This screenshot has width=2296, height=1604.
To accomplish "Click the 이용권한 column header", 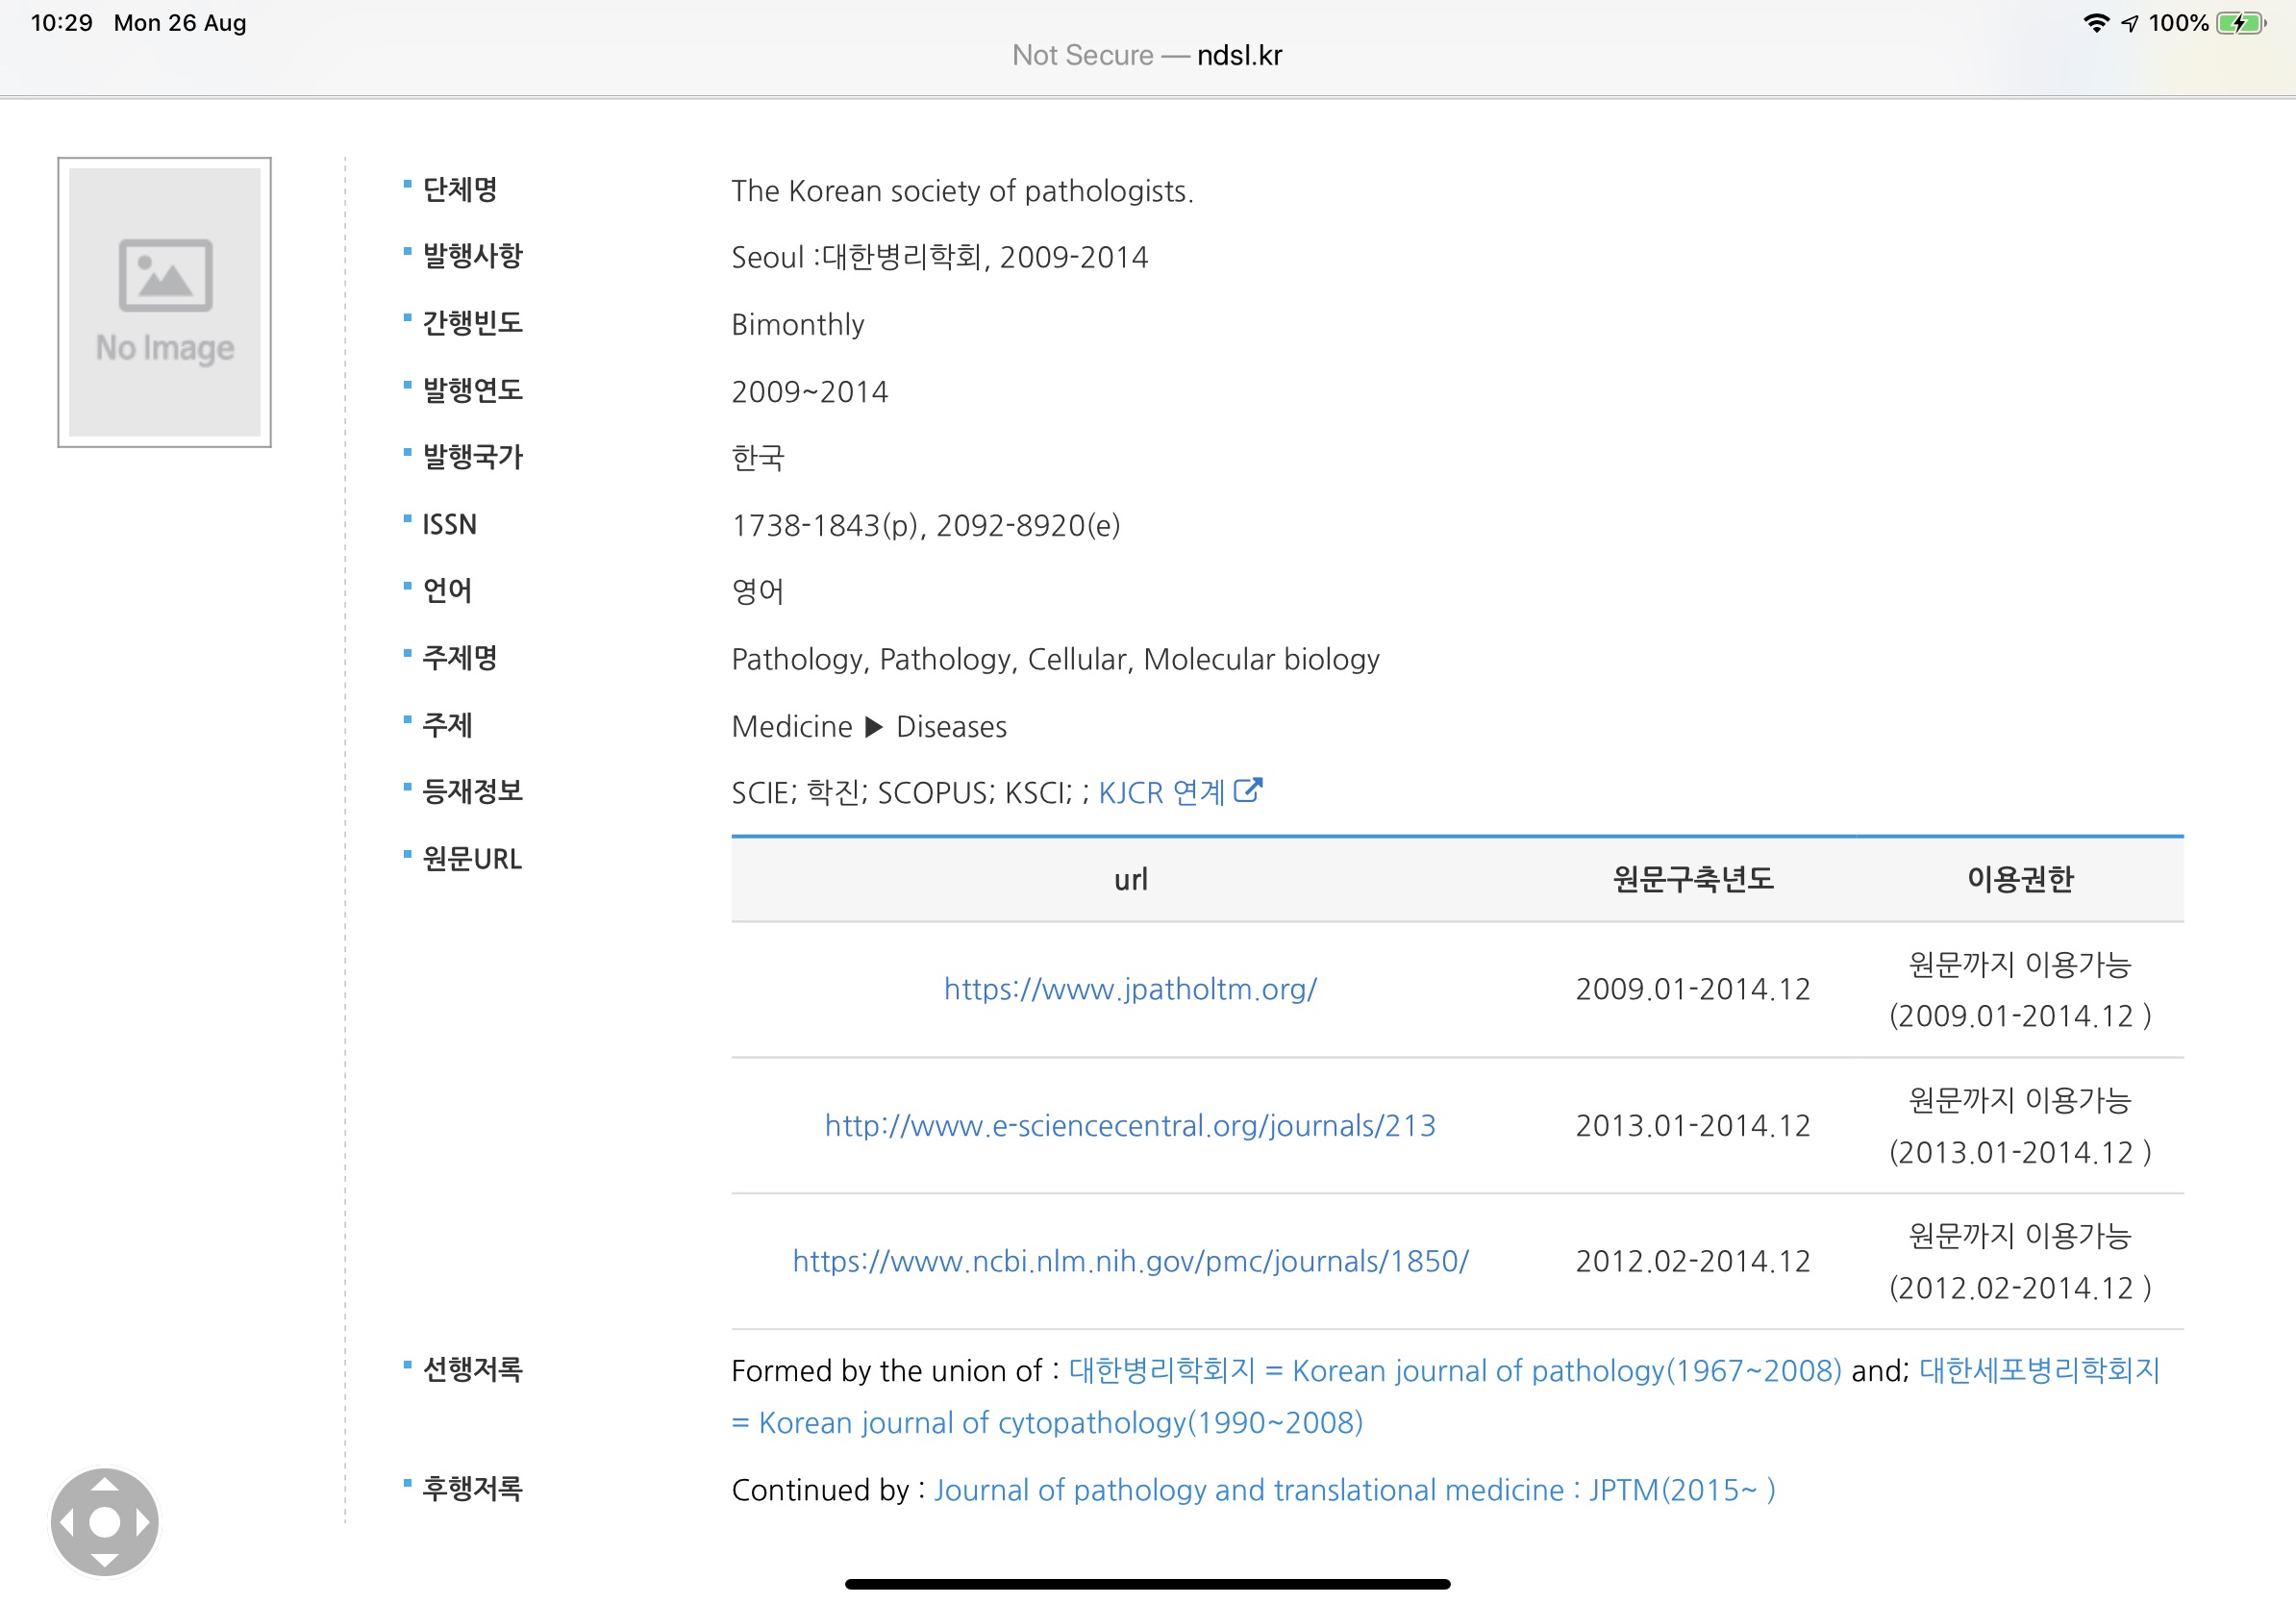I will coord(2019,879).
